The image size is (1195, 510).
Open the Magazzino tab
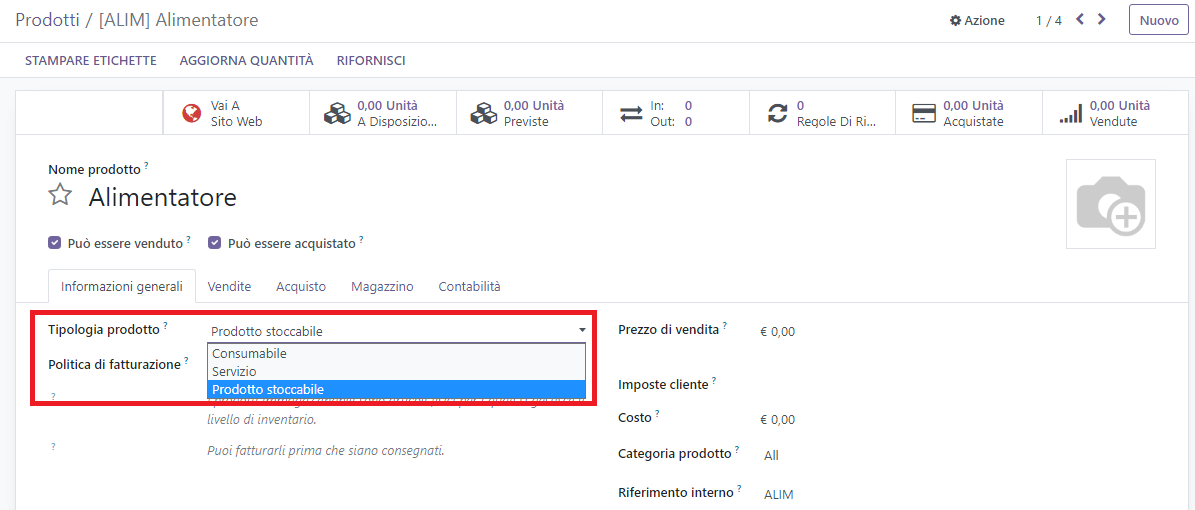click(382, 286)
